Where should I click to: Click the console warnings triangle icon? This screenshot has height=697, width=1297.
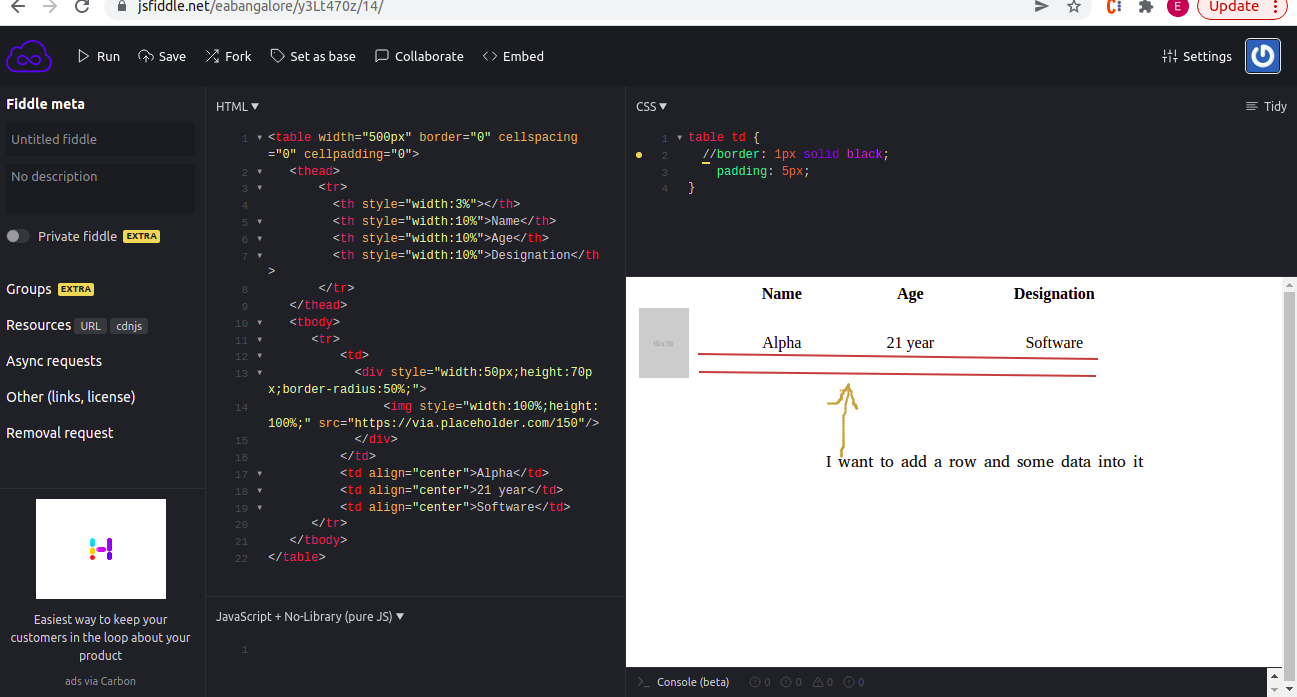pyautogui.click(x=819, y=682)
